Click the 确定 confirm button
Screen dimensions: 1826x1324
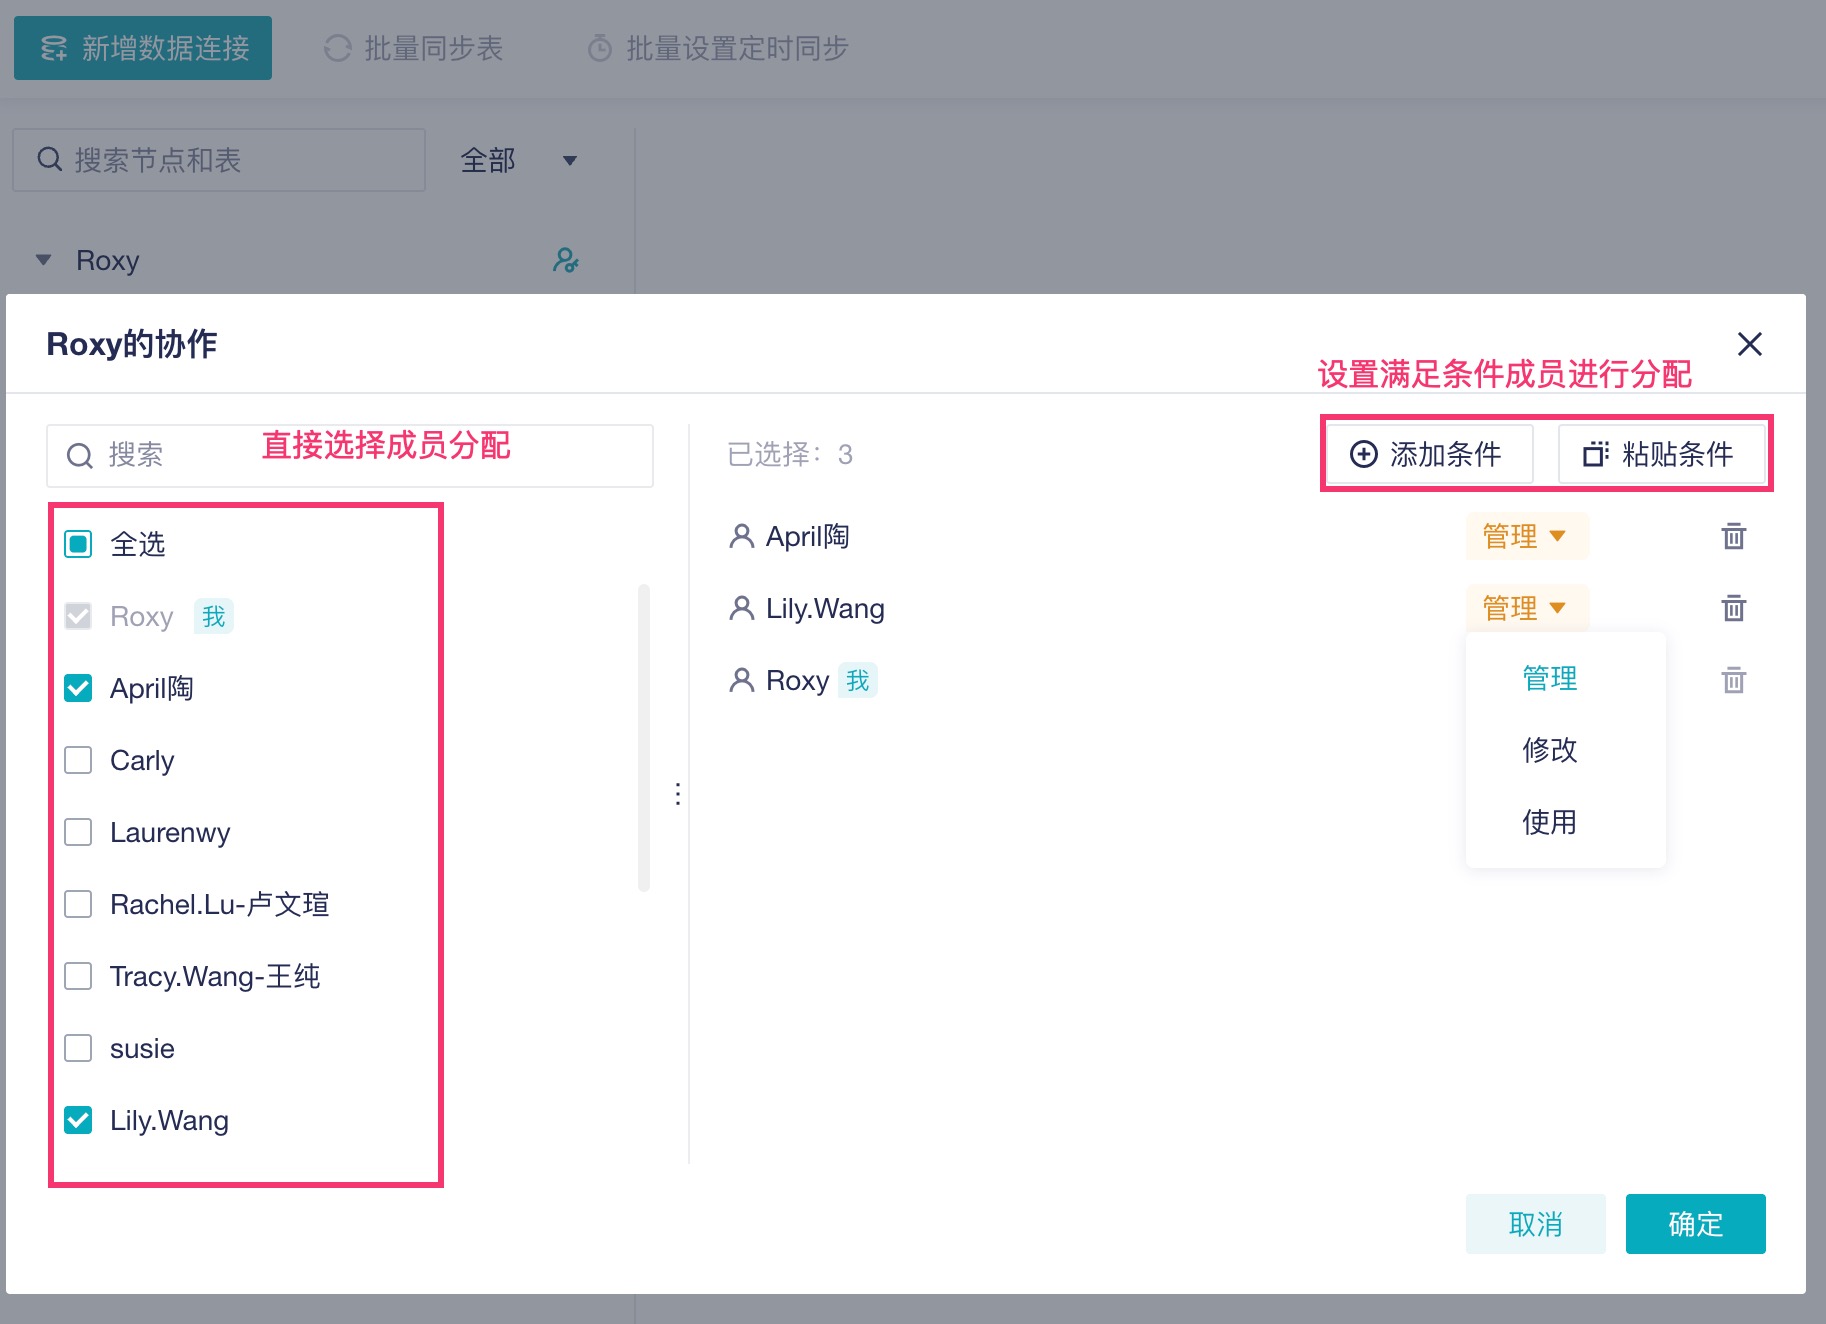[x=1695, y=1224]
